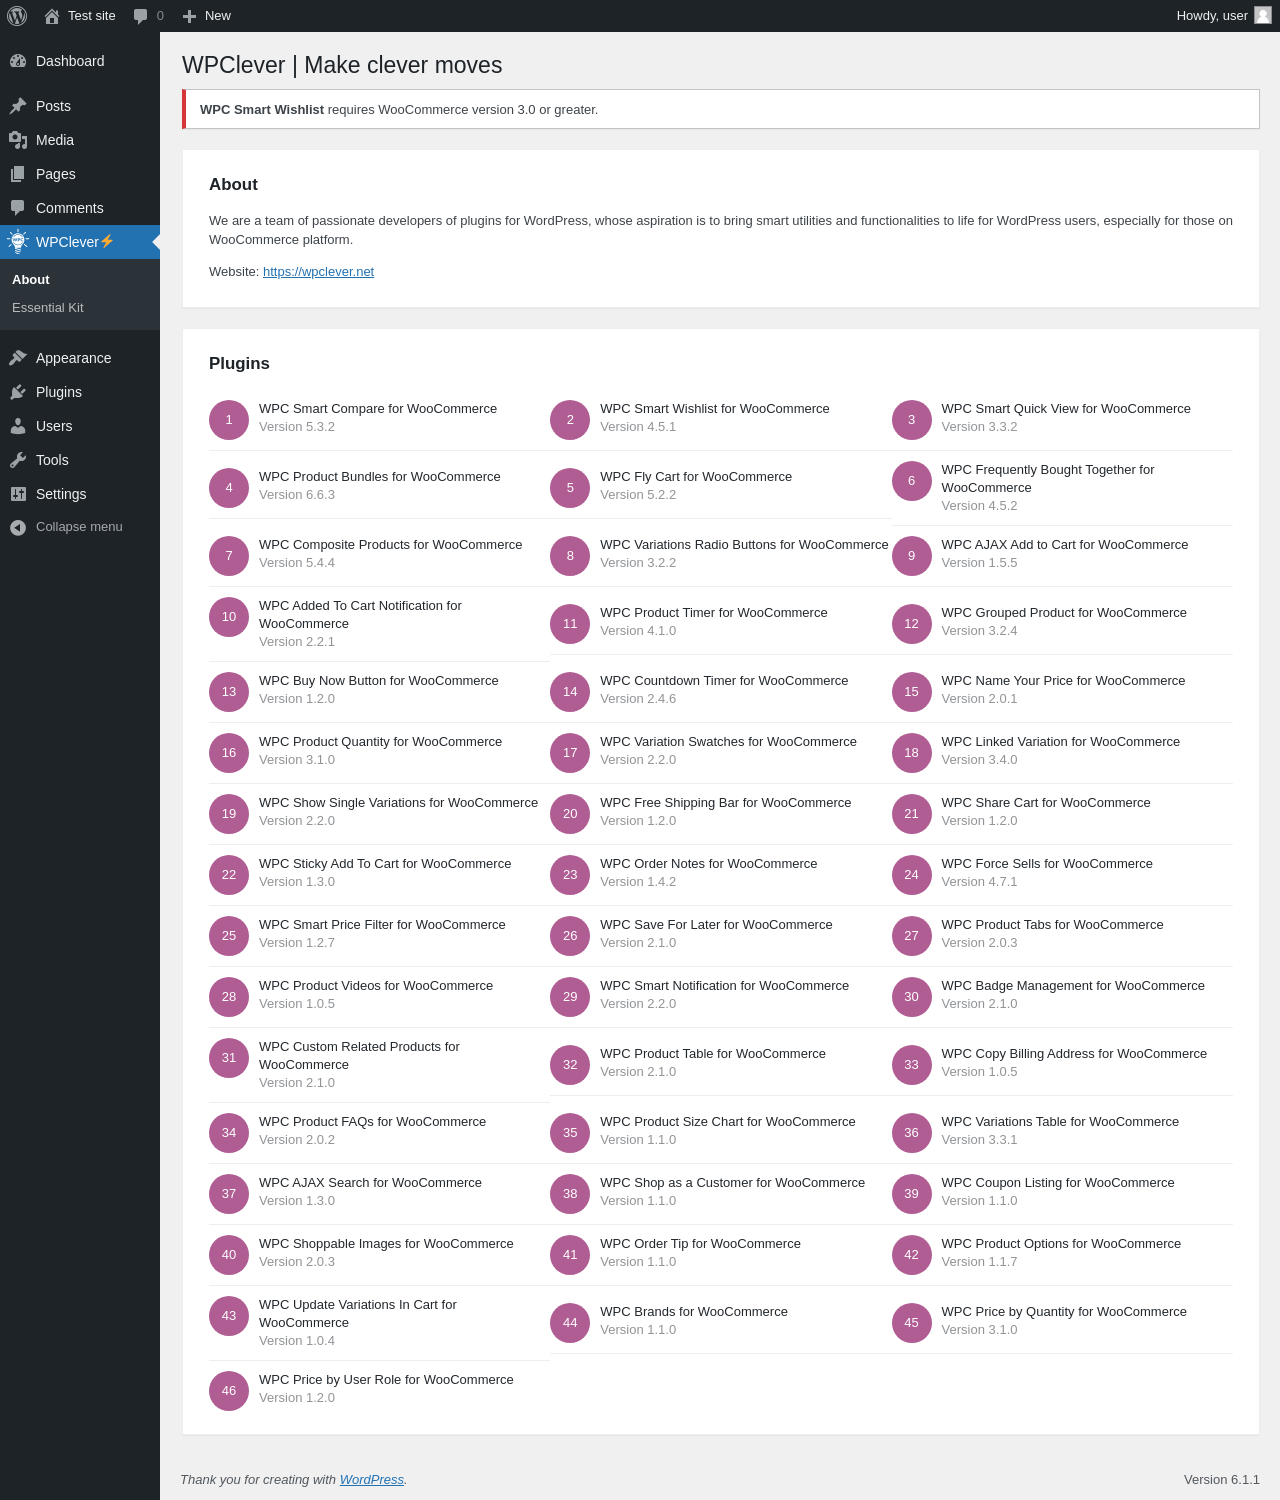Screen dimensions: 1280x1500
Task: Click plugin number 6 circle badge
Action: pos(911,481)
